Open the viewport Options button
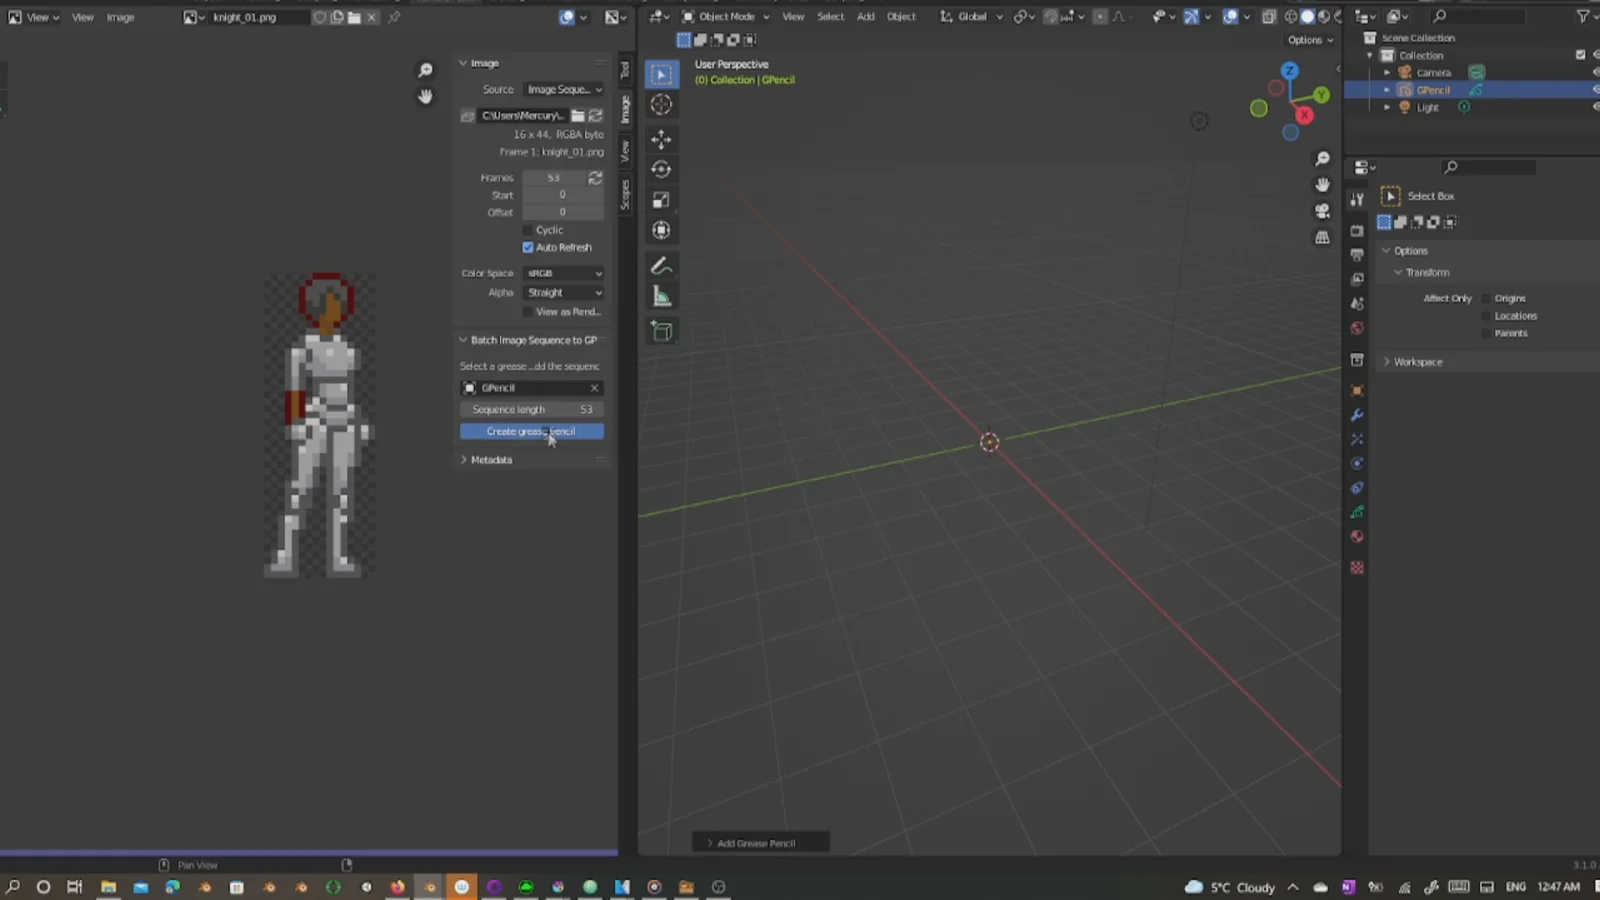Image resolution: width=1600 pixels, height=900 pixels. tap(1310, 40)
